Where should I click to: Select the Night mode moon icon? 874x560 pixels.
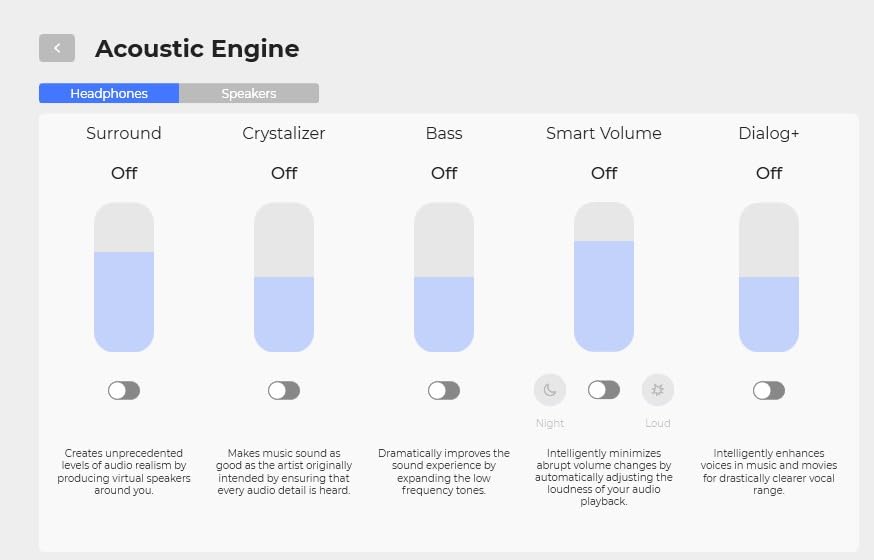[x=550, y=390]
